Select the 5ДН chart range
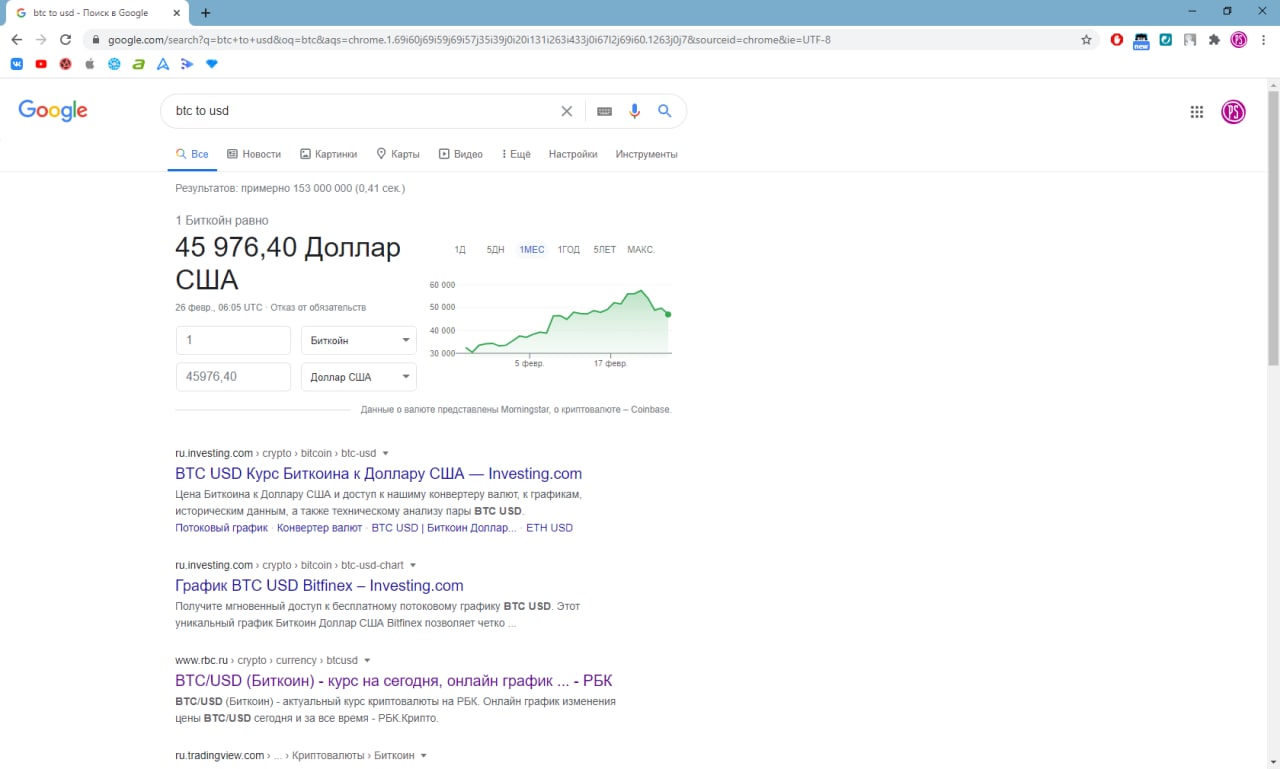 [x=496, y=250]
